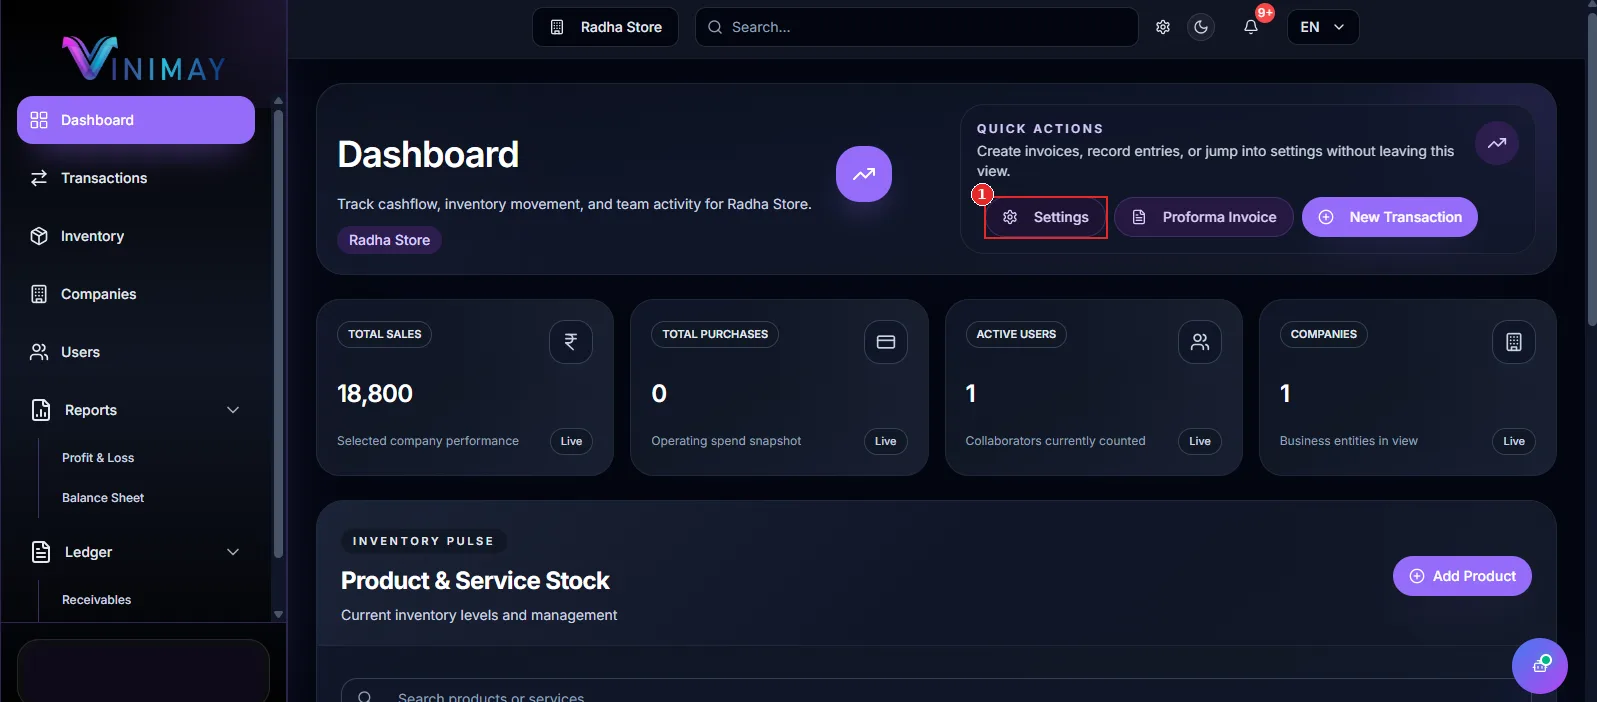Viewport: 1597px width, 702px height.
Task: Click Live badge on Active Users card
Action: [1200, 441]
